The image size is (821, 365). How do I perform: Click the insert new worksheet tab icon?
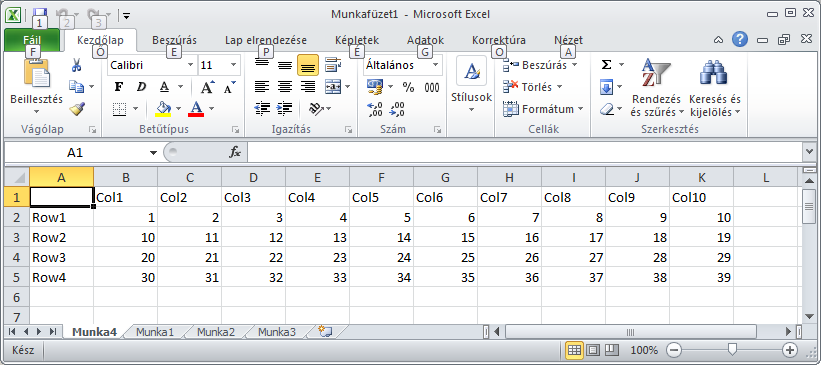pos(326,331)
